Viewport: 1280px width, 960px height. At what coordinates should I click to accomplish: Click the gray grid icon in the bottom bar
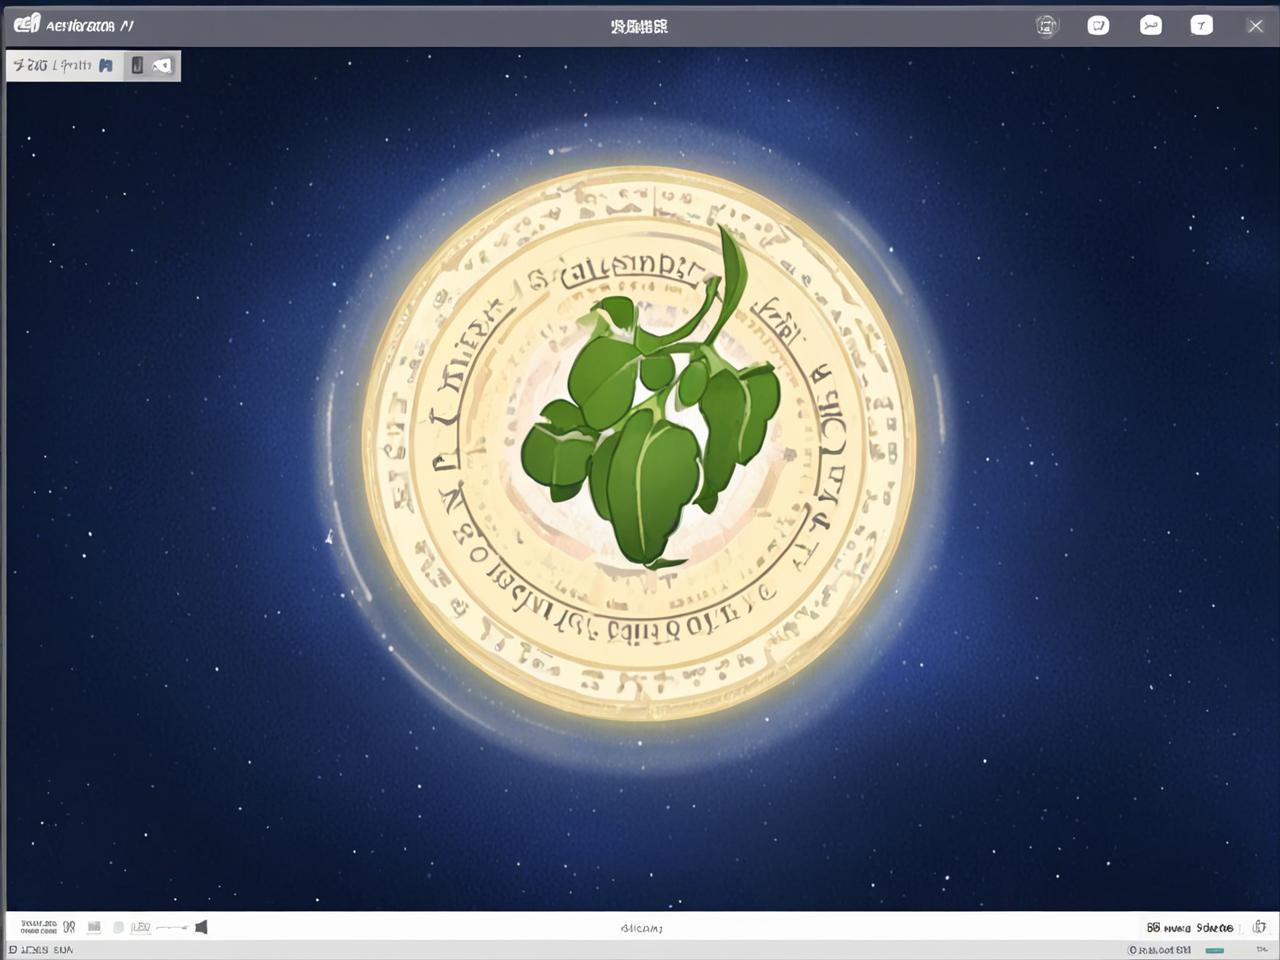pos(94,927)
